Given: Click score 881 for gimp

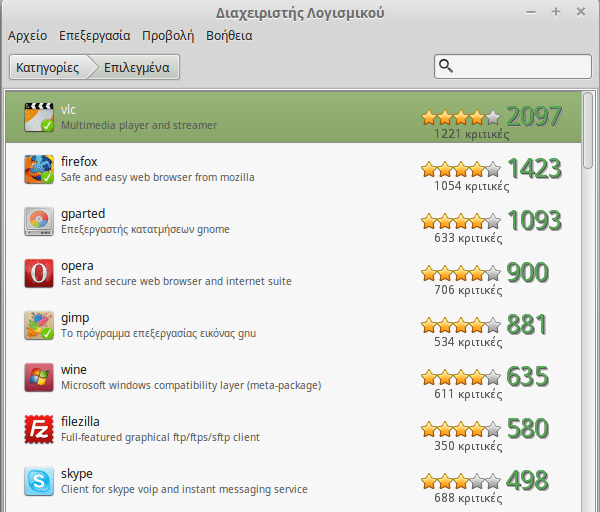Looking at the screenshot, I should 527,324.
